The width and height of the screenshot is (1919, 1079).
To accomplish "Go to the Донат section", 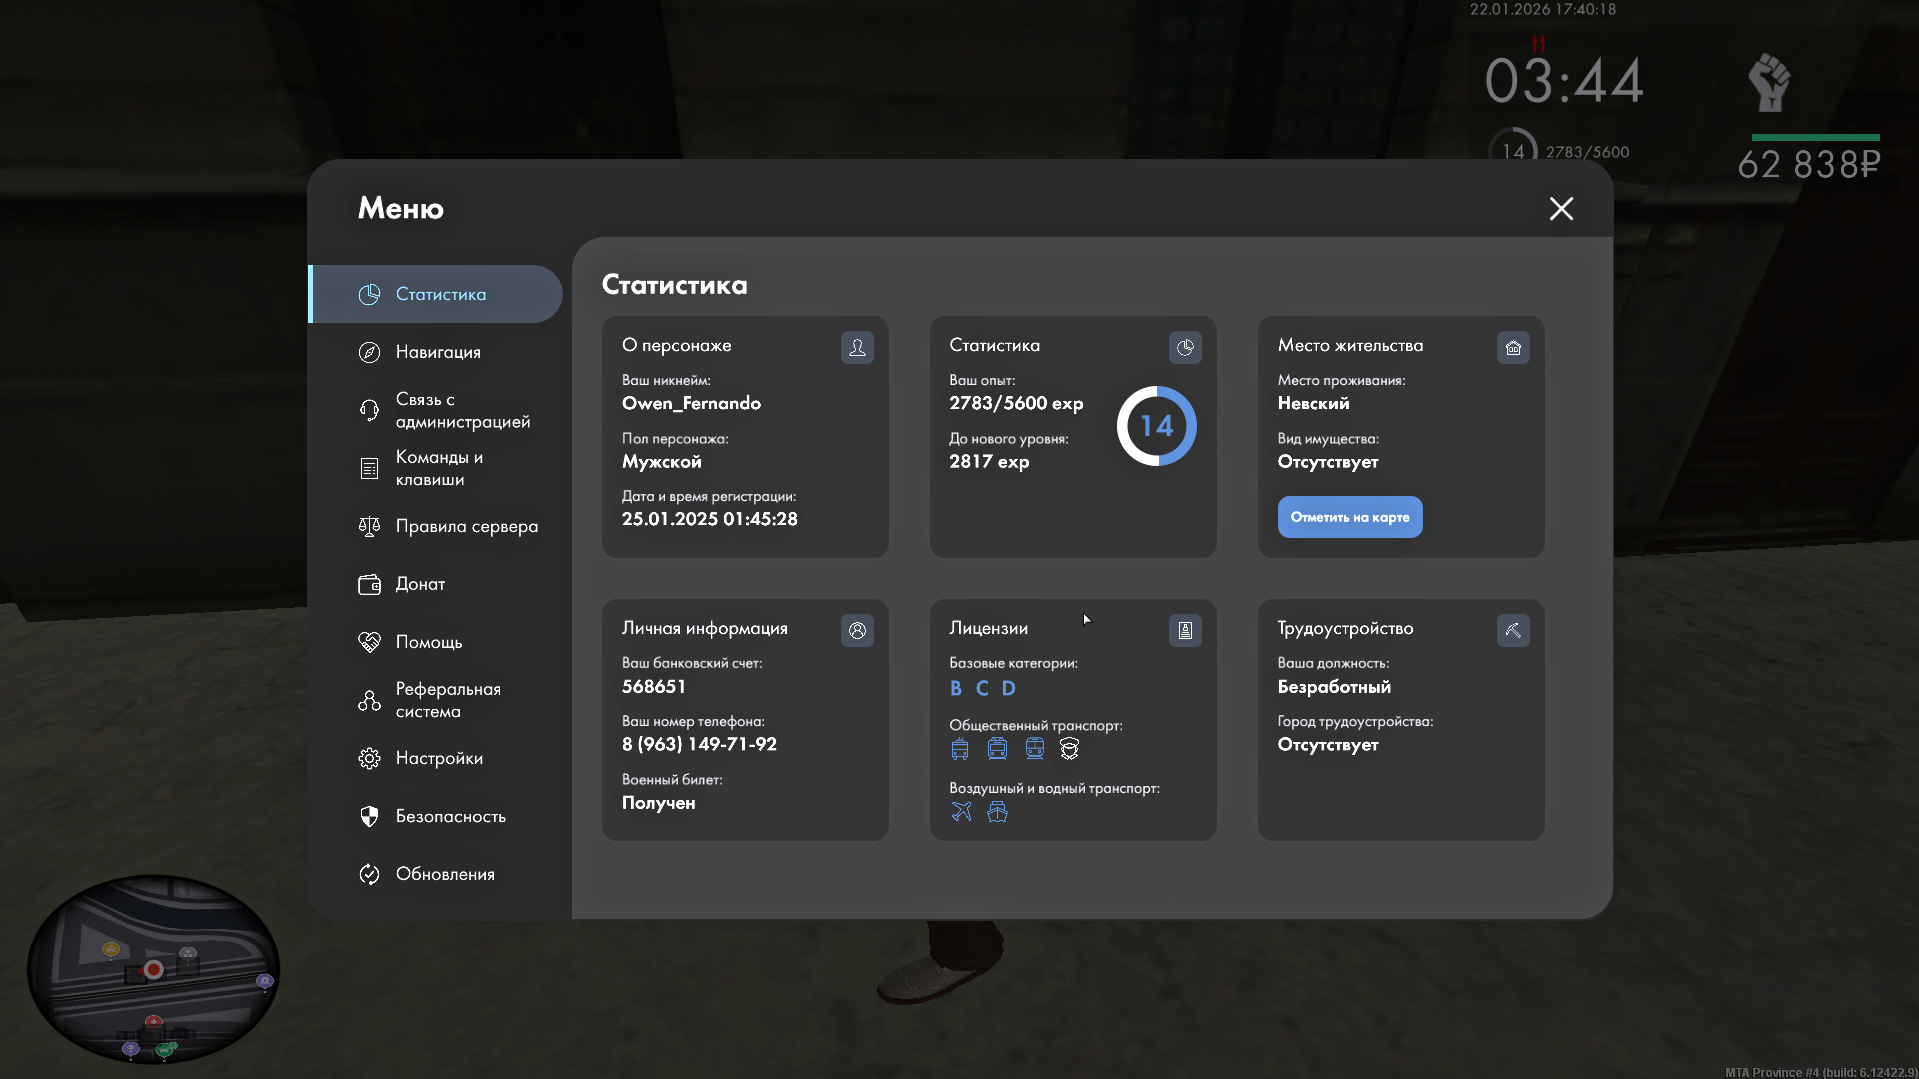I will (420, 584).
